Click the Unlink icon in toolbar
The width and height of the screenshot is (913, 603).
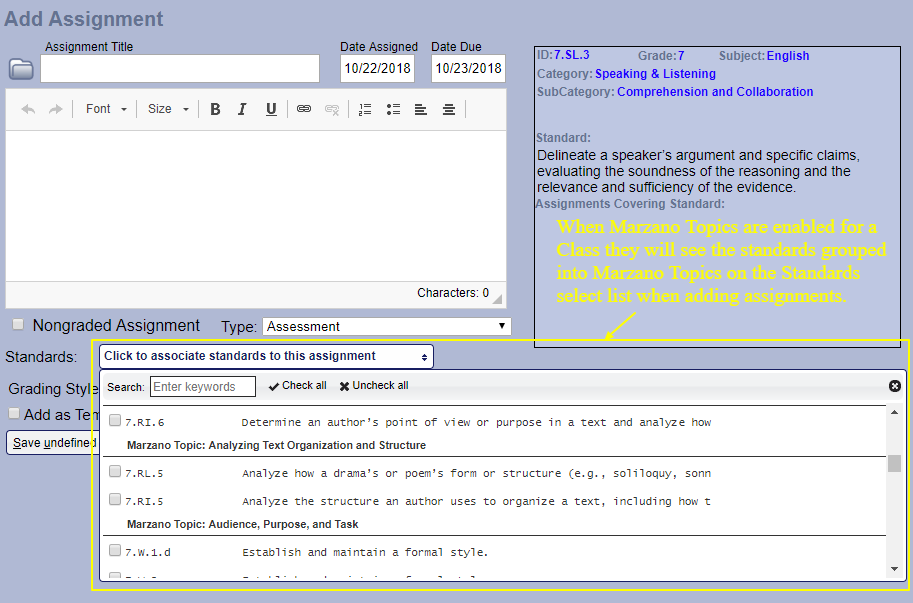[332, 109]
